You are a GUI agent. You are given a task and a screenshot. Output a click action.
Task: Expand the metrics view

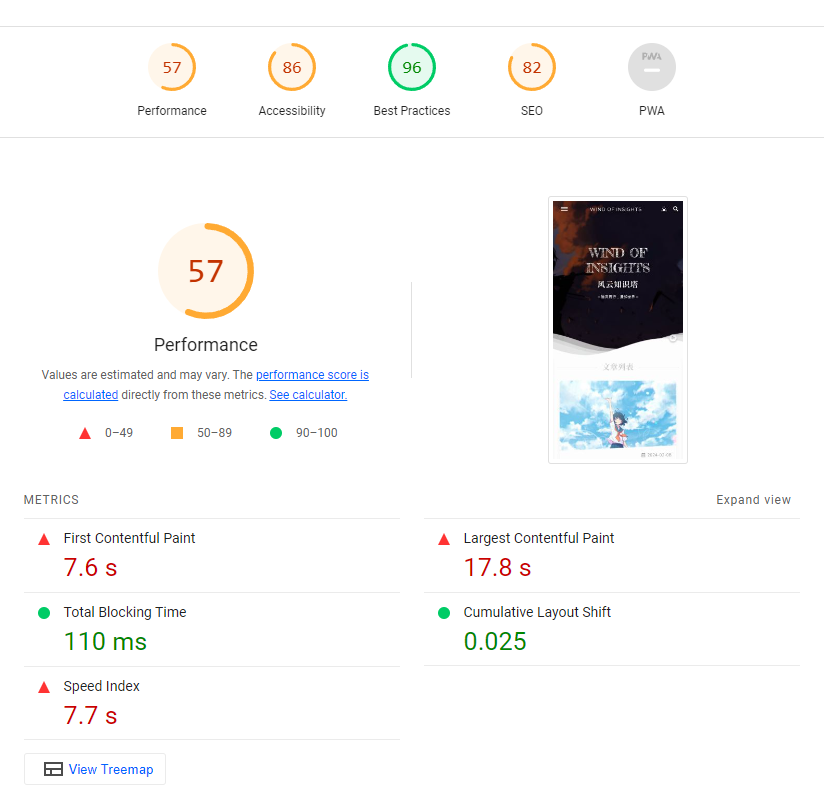[753, 500]
